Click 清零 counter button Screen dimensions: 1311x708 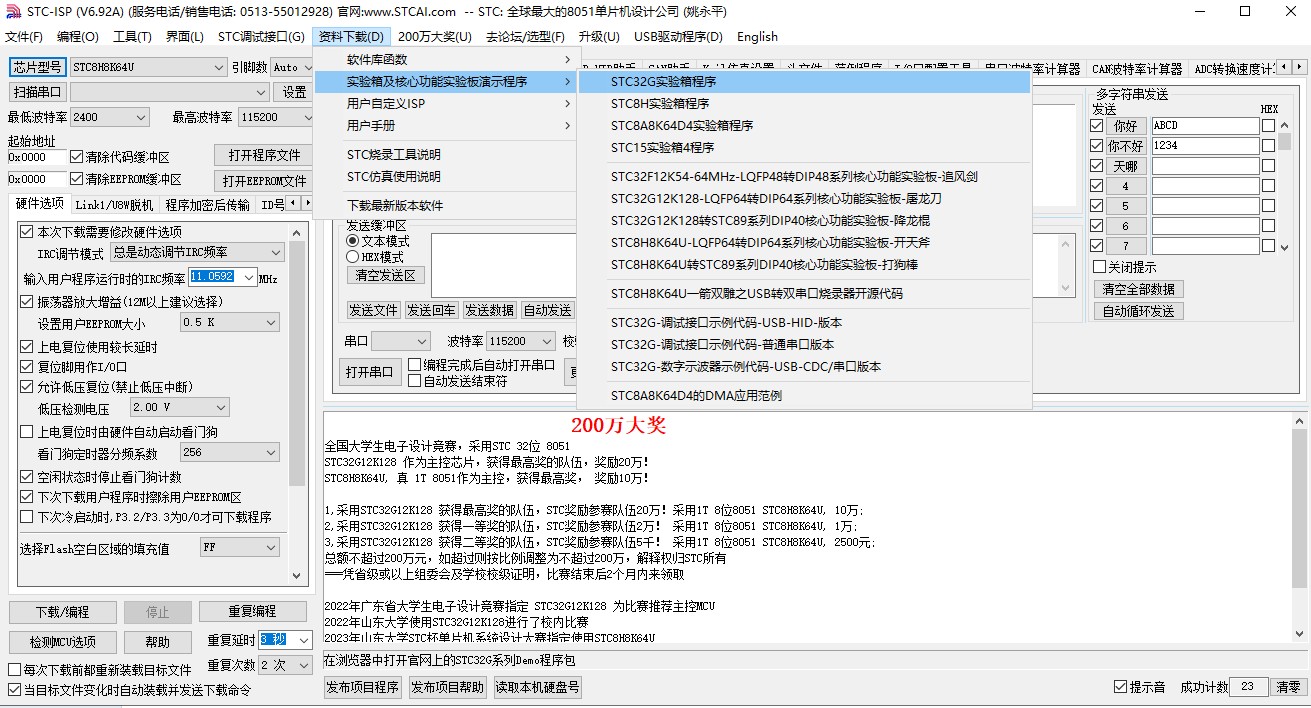click(x=1288, y=687)
